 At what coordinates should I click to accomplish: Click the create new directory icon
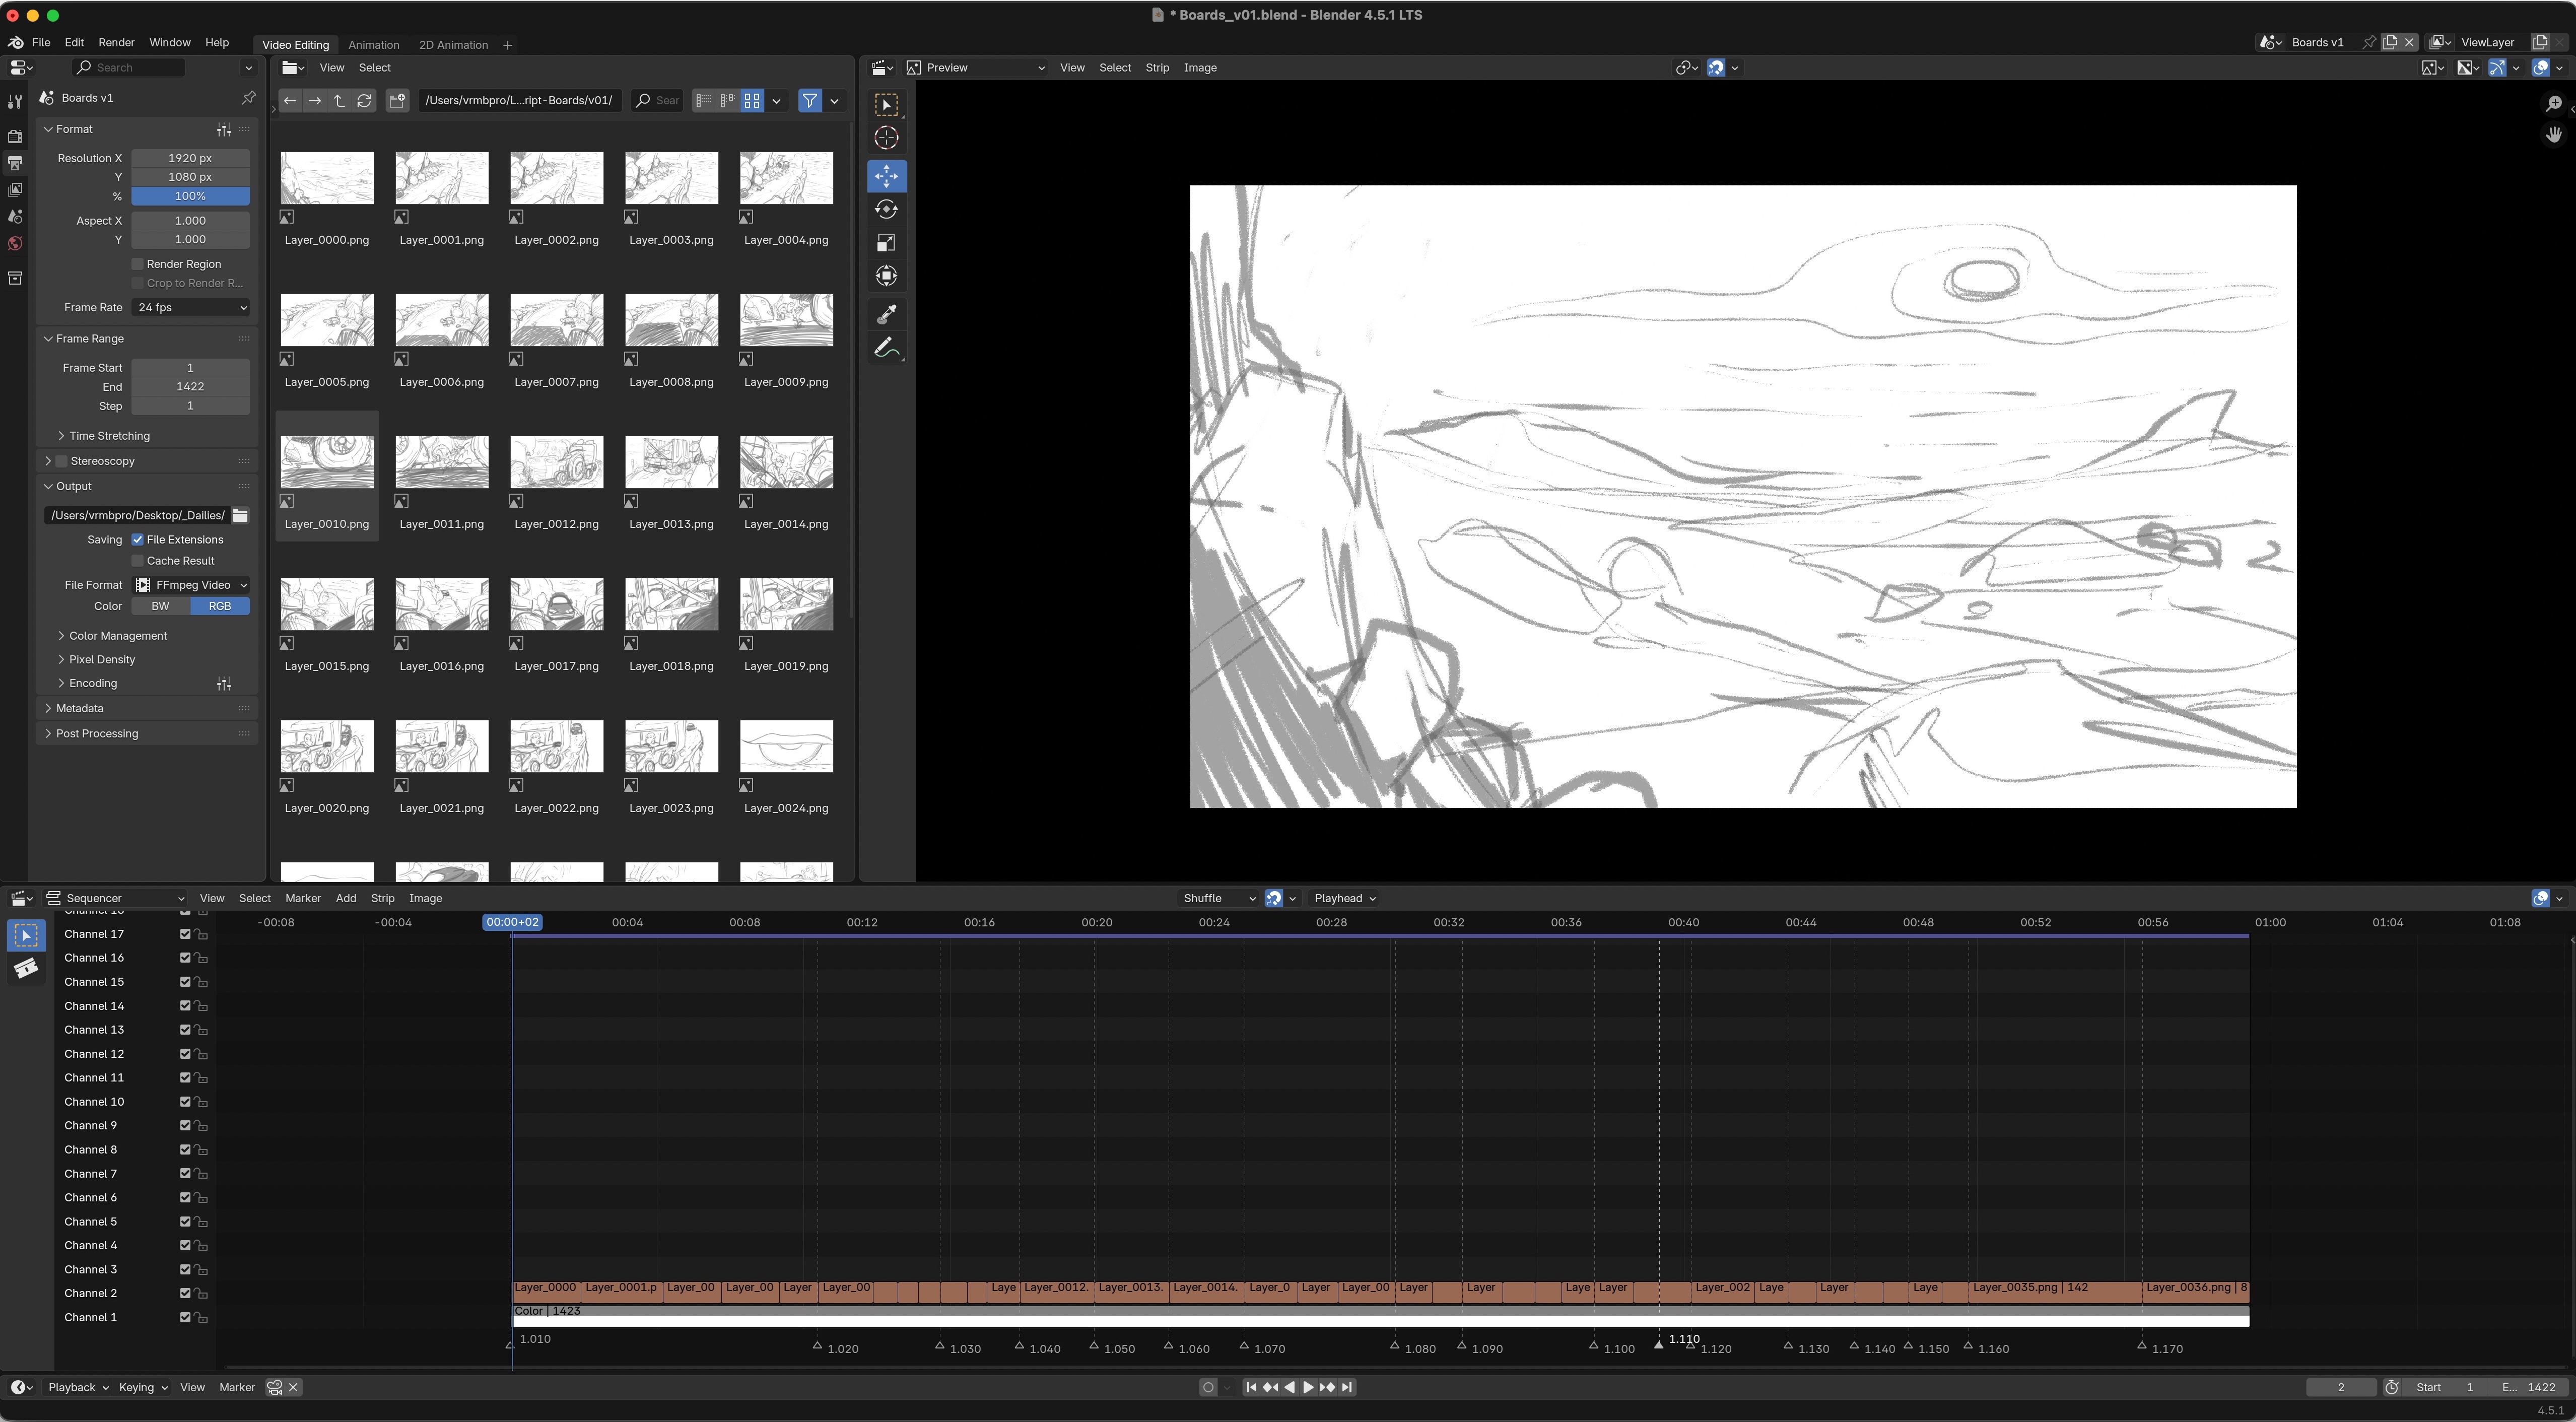point(397,100)
